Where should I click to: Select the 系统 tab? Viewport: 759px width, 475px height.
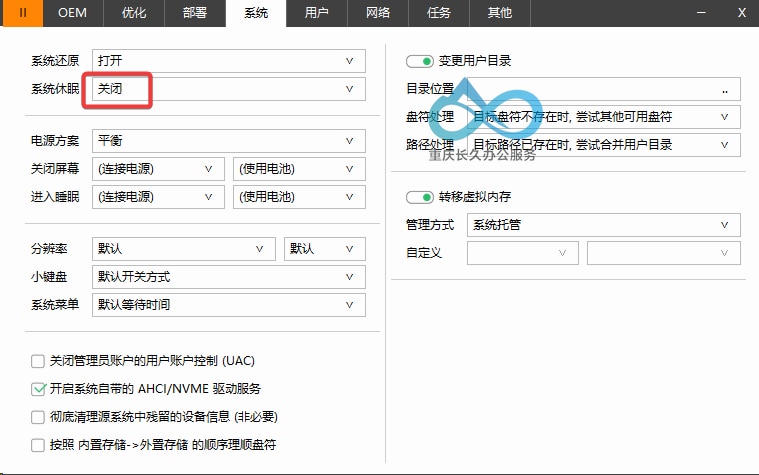[x=256, y=13]
